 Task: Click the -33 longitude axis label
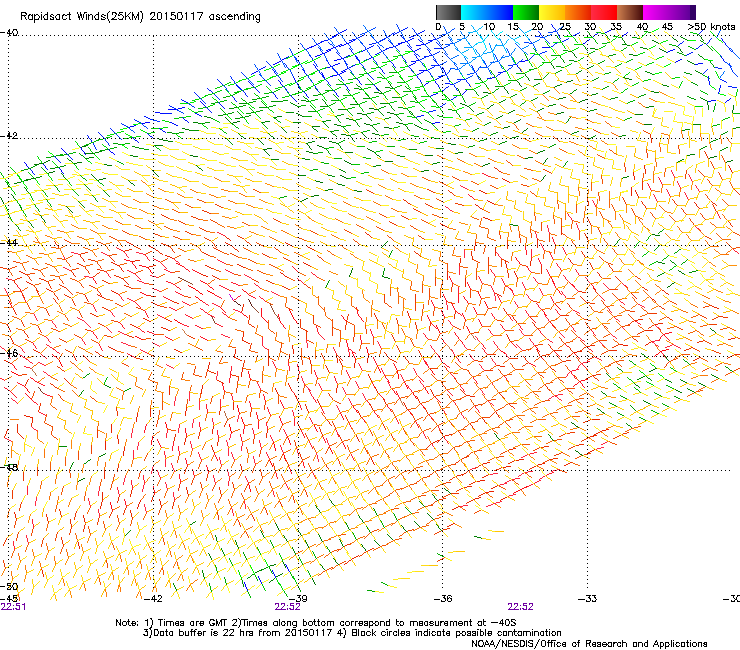[x=588, y=599]
